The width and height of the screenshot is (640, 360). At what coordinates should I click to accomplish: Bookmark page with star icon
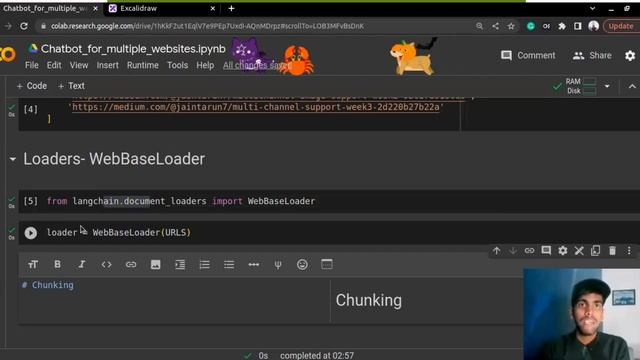click(511, 26)
